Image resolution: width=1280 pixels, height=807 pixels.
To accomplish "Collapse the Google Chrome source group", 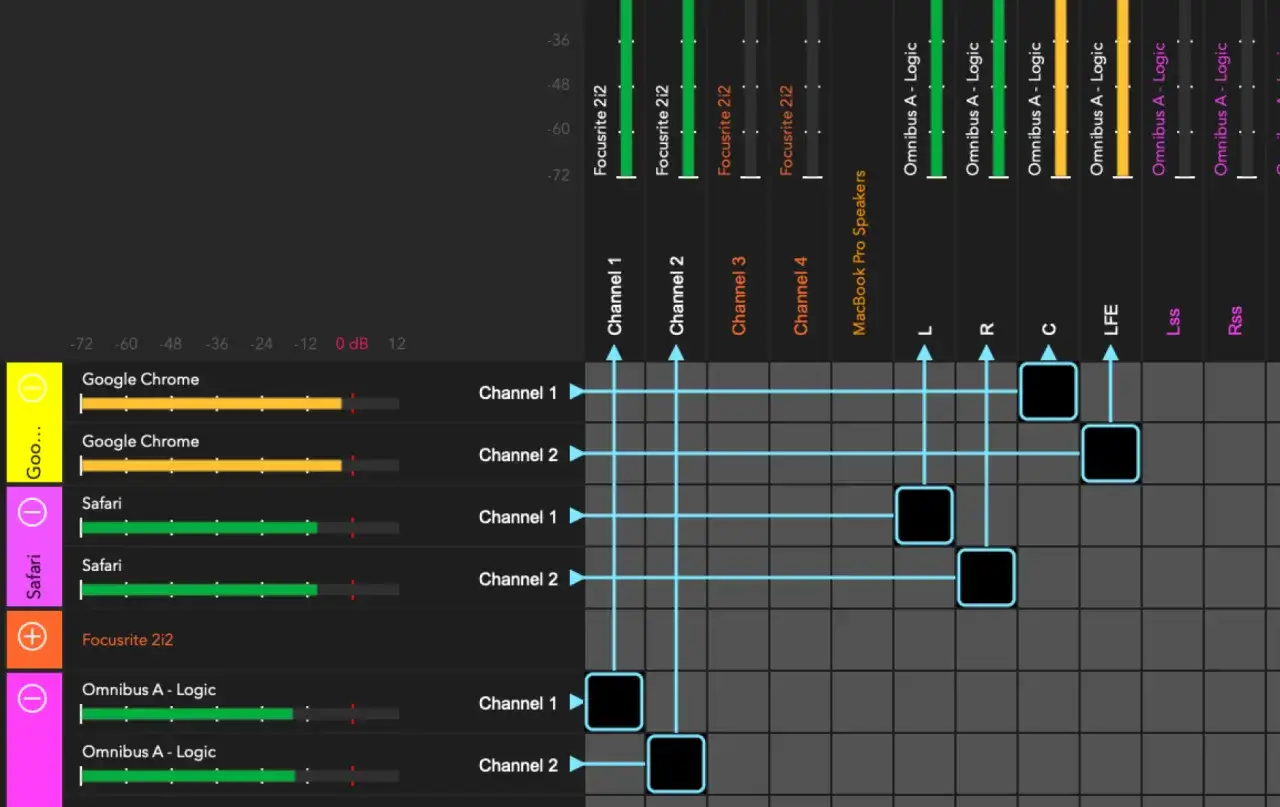I will coord(33,388).
